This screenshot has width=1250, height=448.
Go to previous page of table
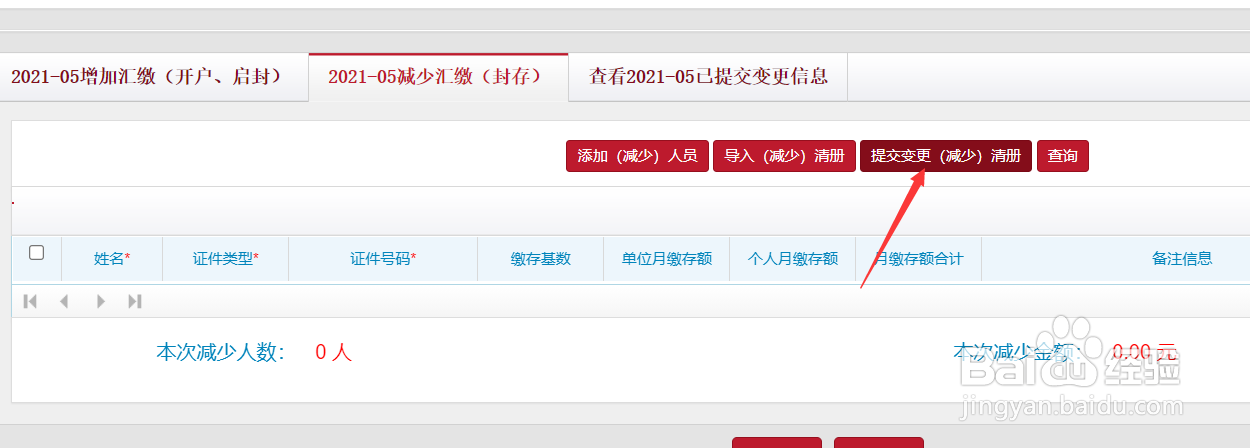point(64,301)
